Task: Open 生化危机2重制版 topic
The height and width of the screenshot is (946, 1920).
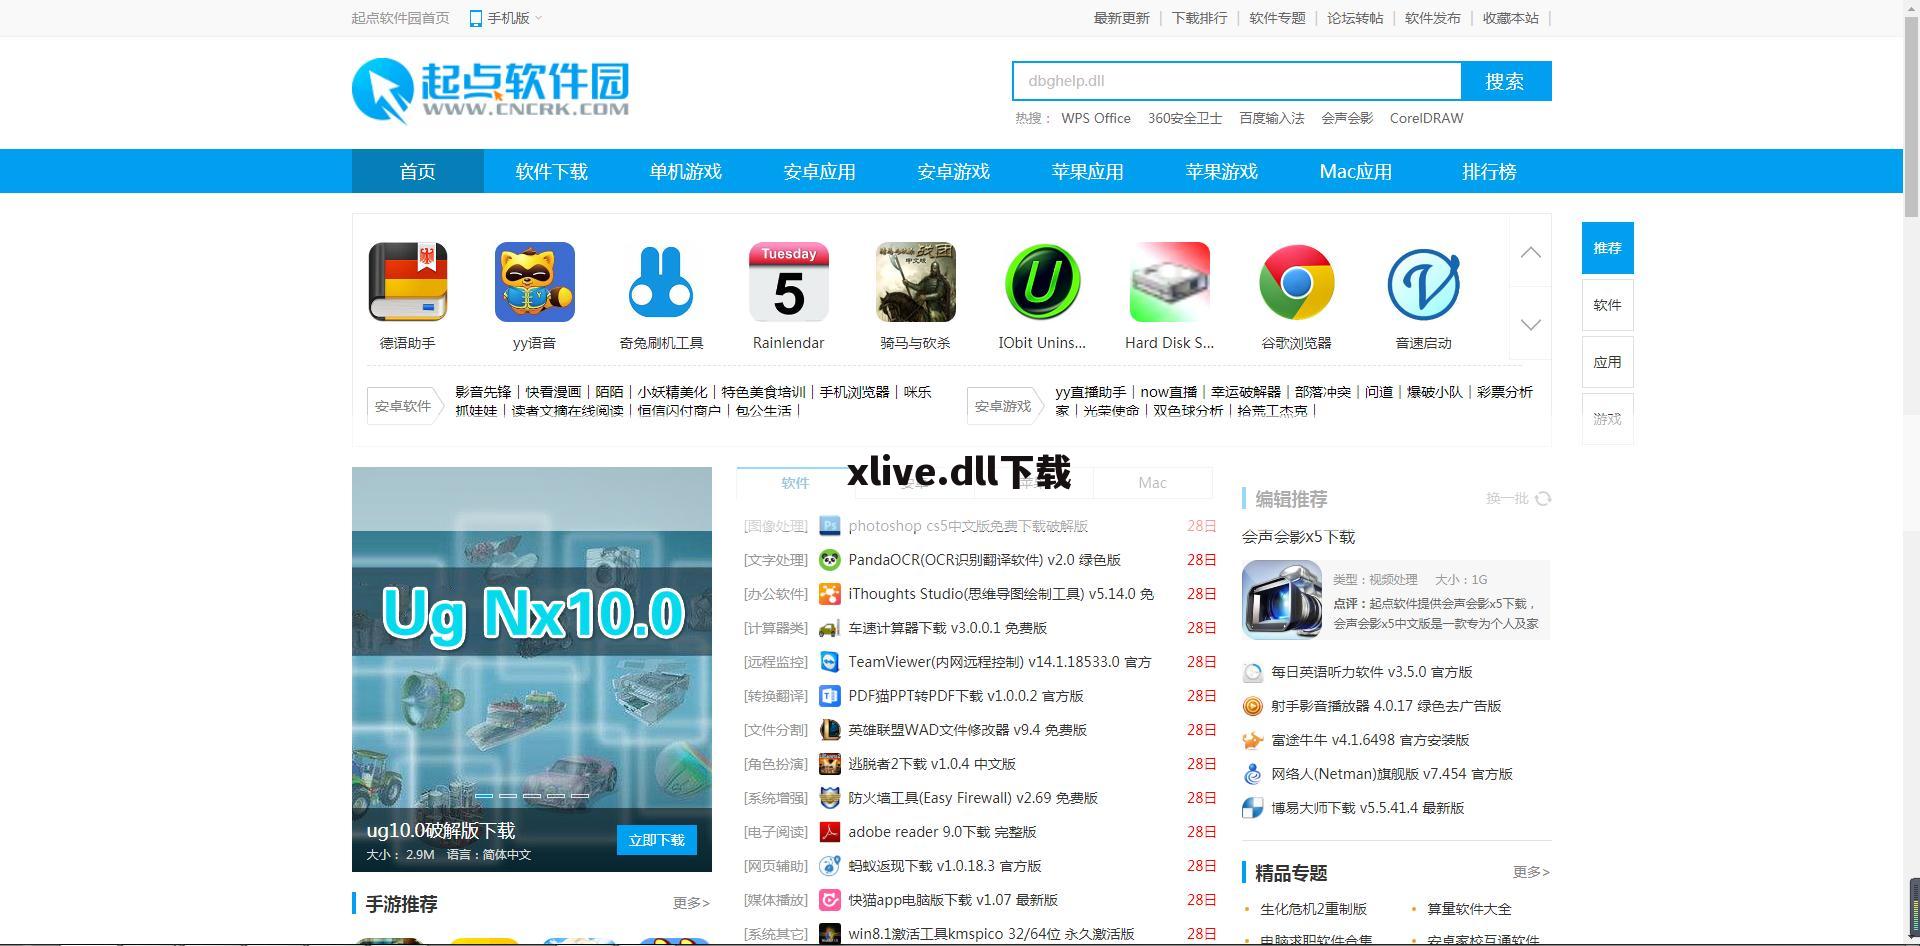Action: (x=1313, y=909)
